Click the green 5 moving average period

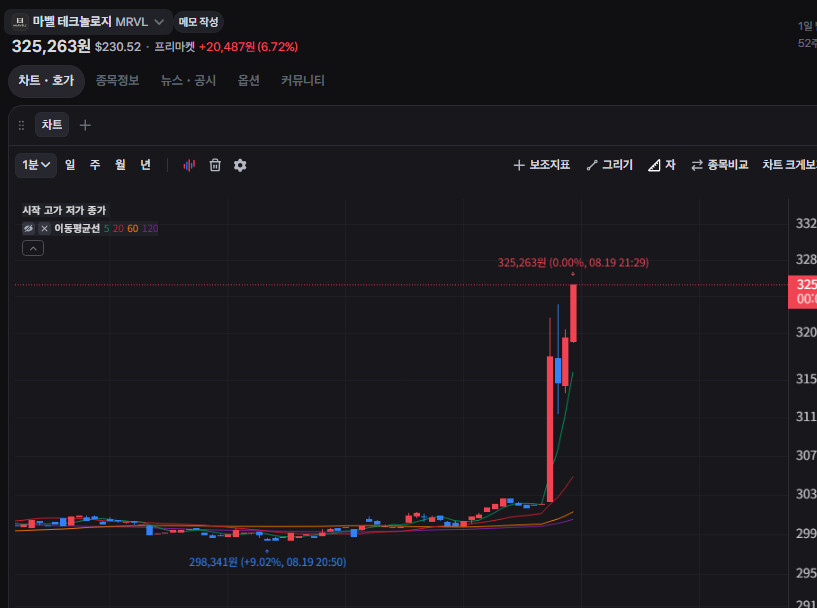click(107, 229)
